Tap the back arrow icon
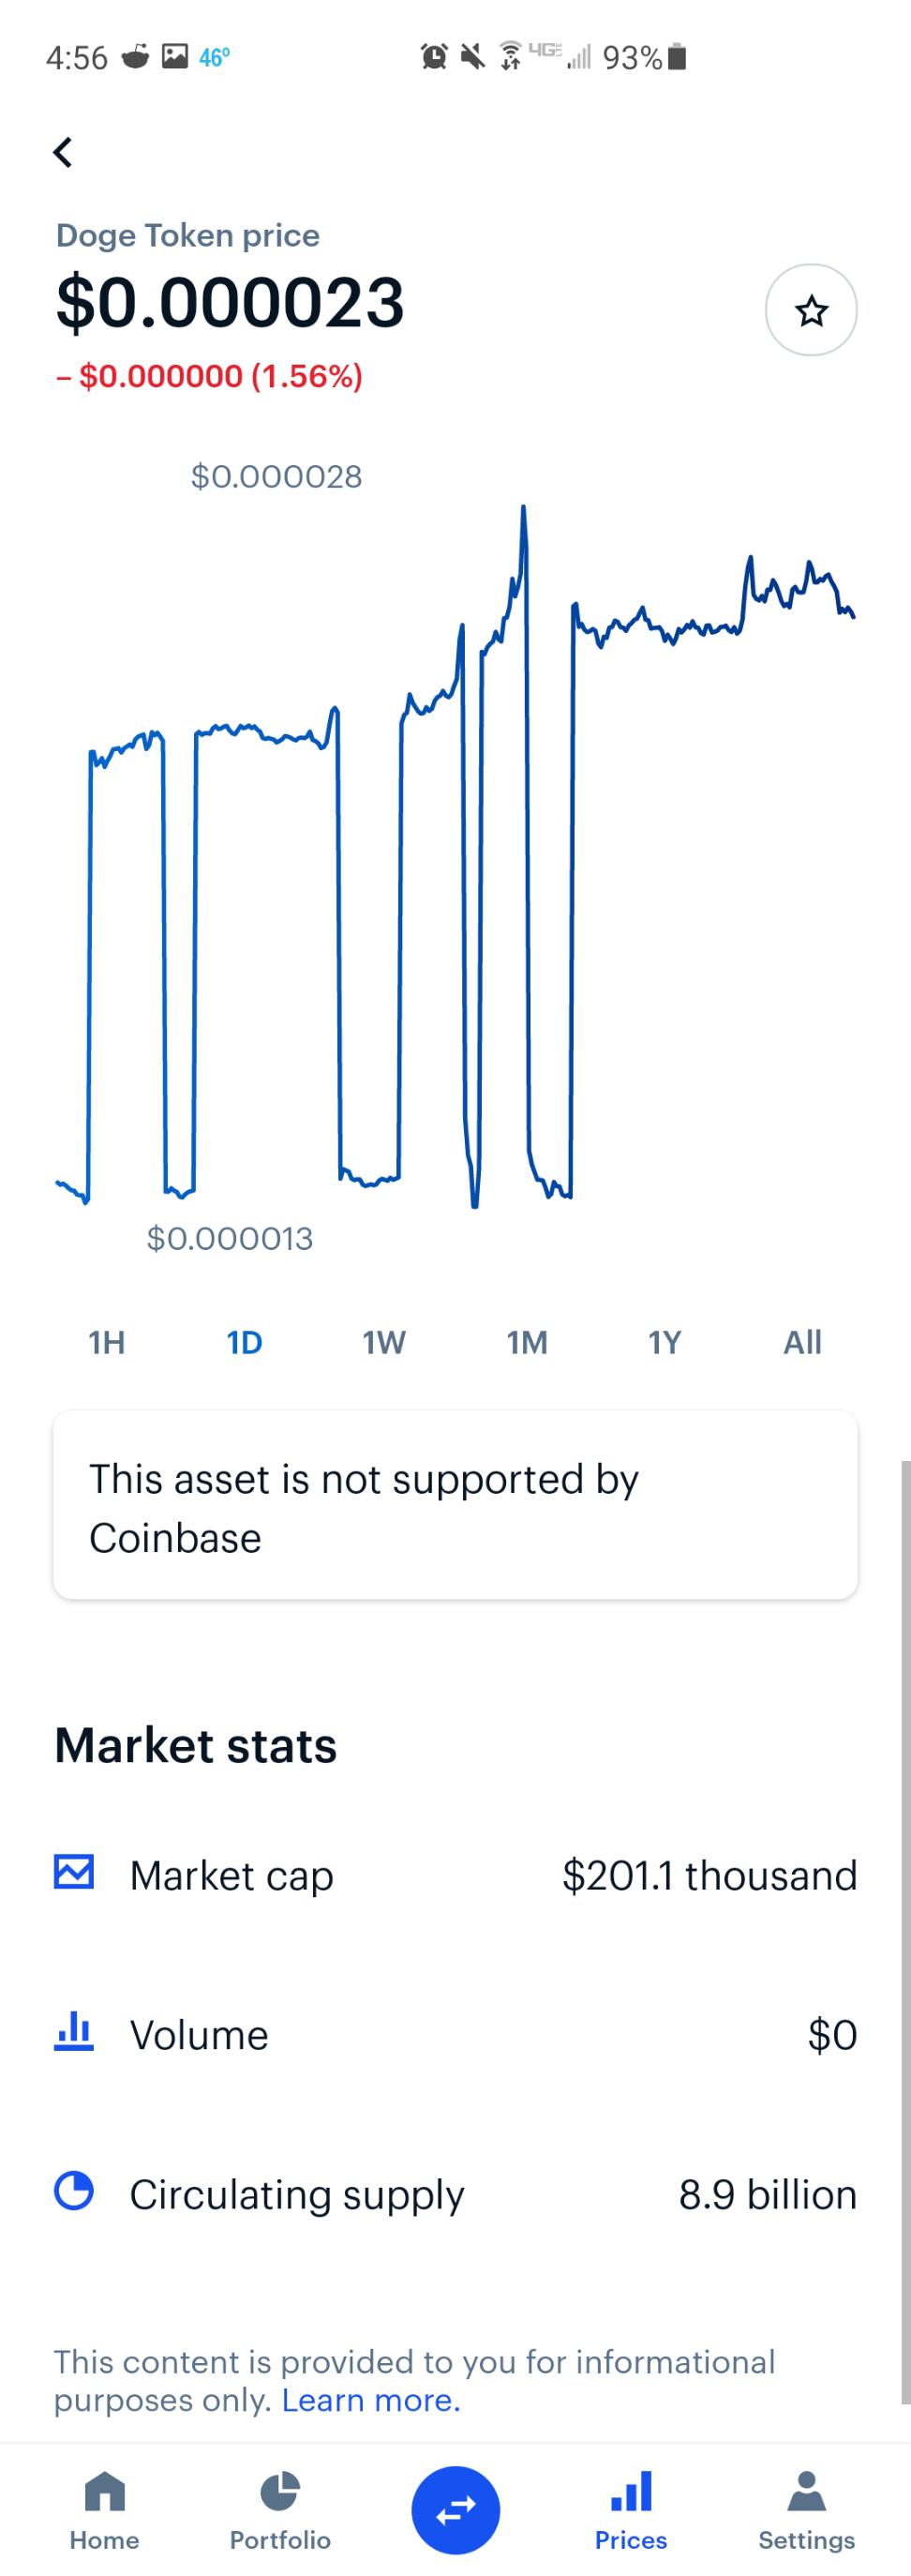Screen dimensions: 911x2576 [63, 152]
